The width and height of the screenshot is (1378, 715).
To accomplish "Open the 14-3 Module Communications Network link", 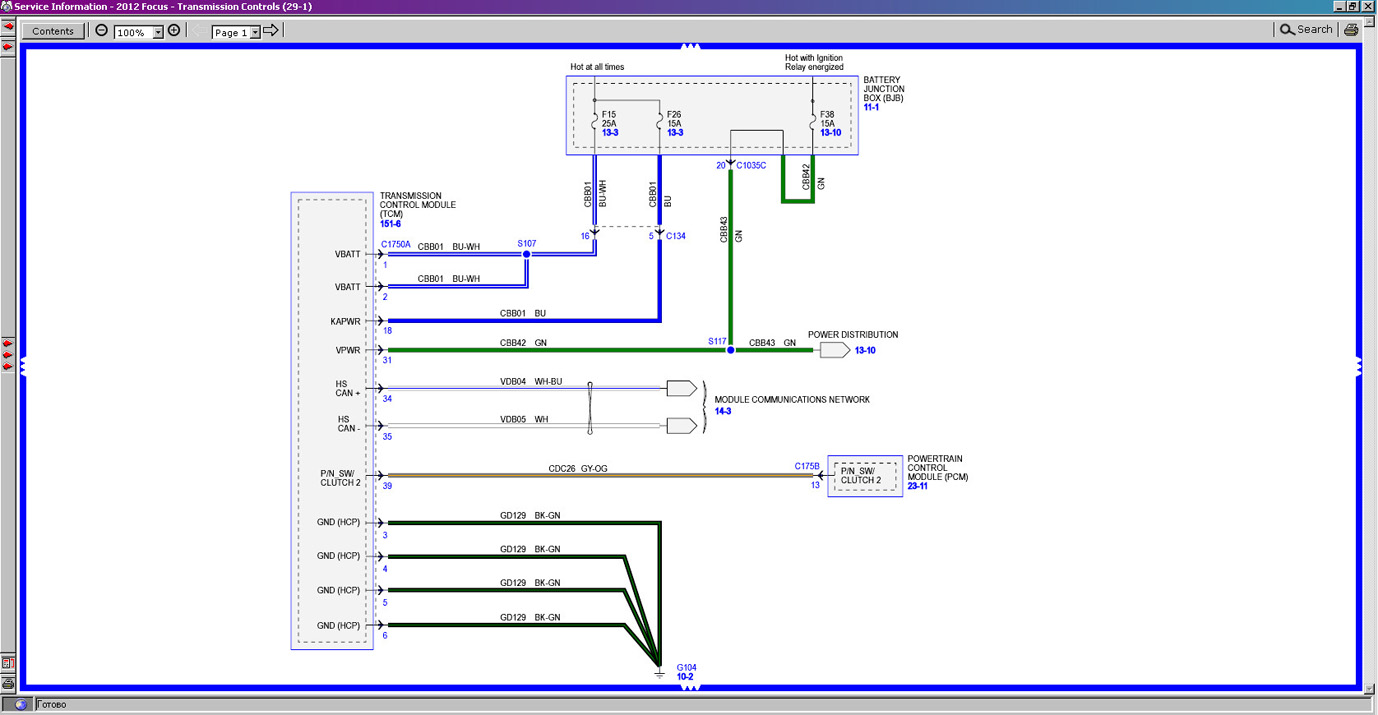I will (723, 411).
